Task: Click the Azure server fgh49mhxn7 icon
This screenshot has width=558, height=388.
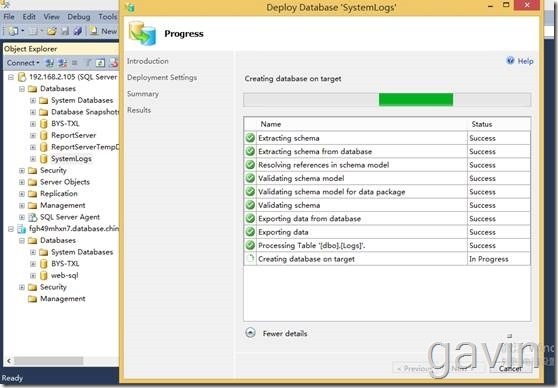Action: coord(22,229)
